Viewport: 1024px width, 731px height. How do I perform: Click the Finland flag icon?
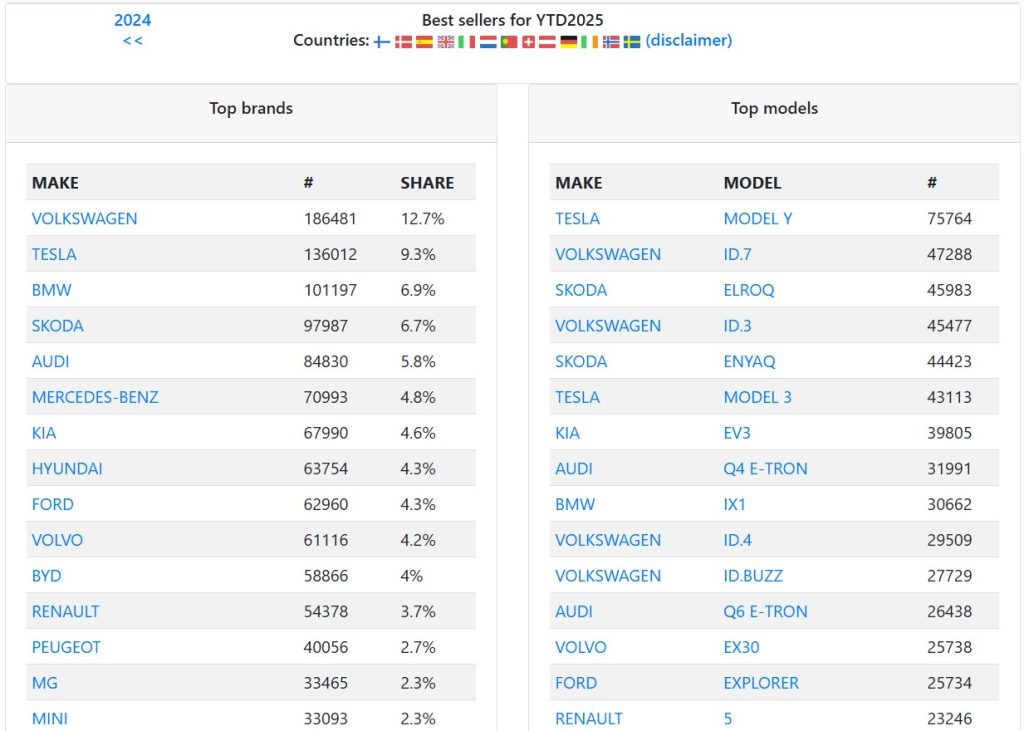382,42
